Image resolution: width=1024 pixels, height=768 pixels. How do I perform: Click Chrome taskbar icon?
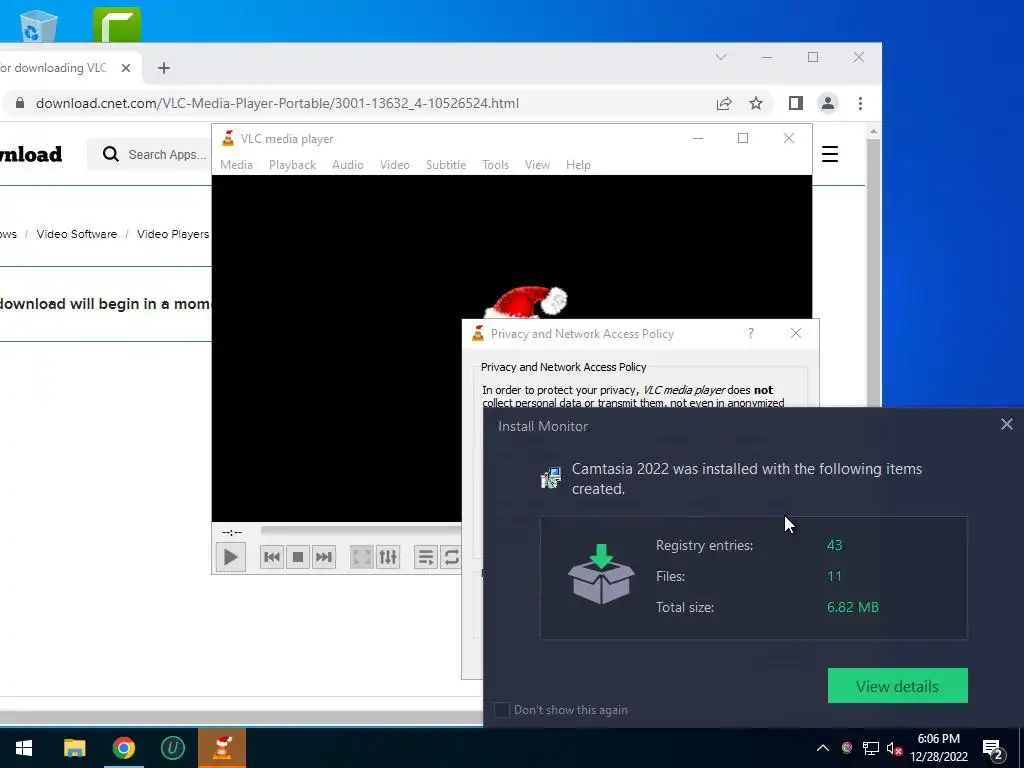pyautogui.click(x=123, y=748)
